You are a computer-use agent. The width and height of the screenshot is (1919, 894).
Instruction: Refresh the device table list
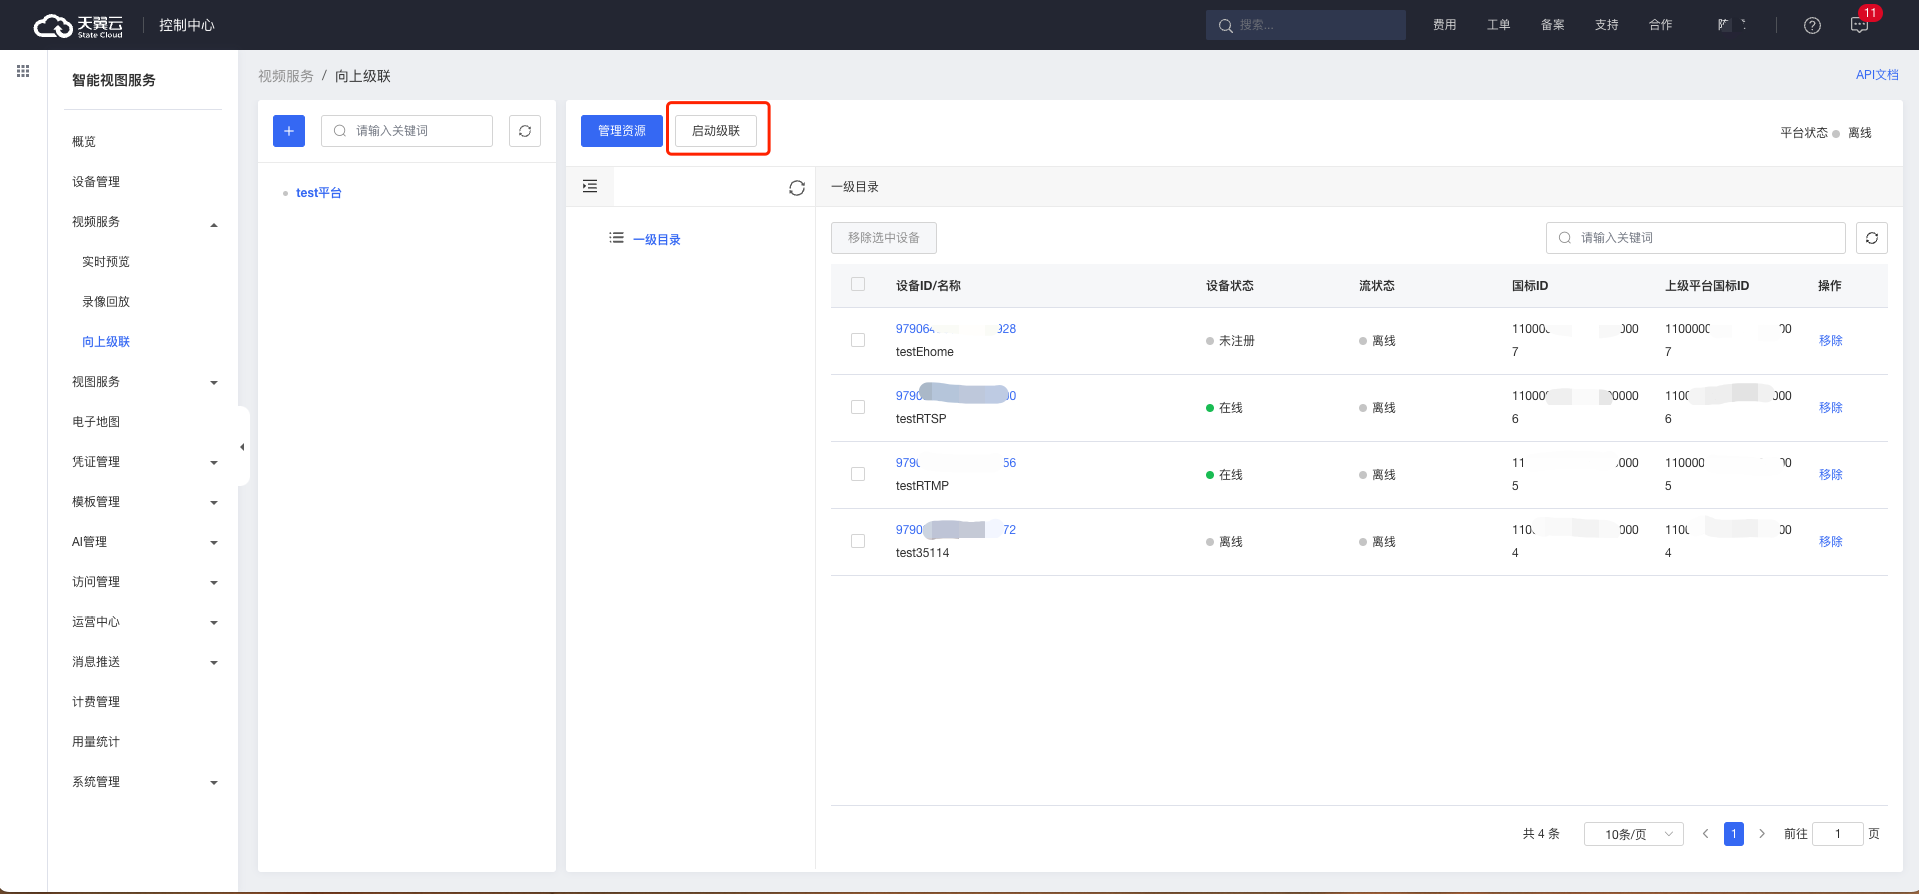1872,238
